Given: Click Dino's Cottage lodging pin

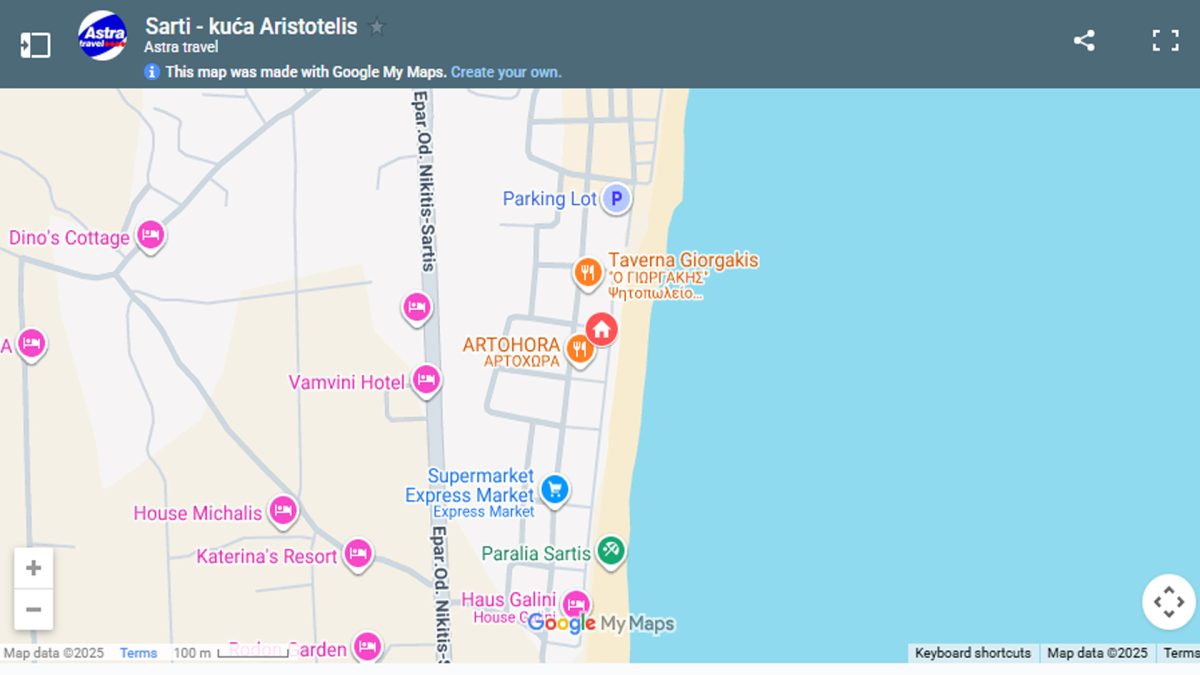Looking at the screenshot, I should point(150,235).
